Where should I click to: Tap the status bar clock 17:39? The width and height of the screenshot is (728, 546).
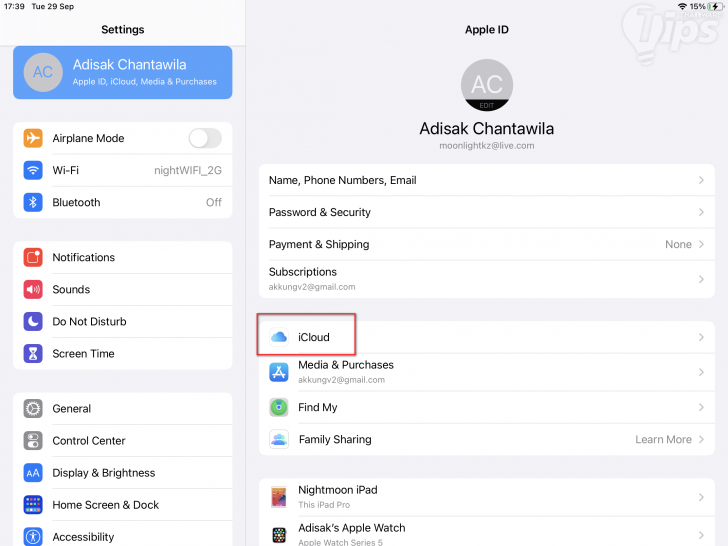14,6
